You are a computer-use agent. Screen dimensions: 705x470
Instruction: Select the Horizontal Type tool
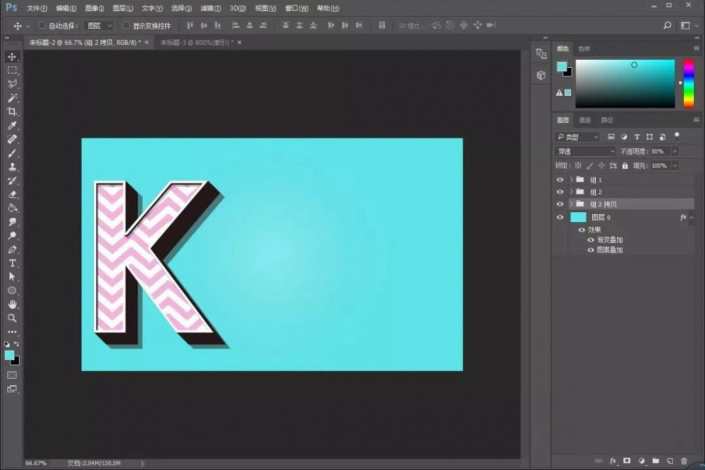click(x=12, y=263)
